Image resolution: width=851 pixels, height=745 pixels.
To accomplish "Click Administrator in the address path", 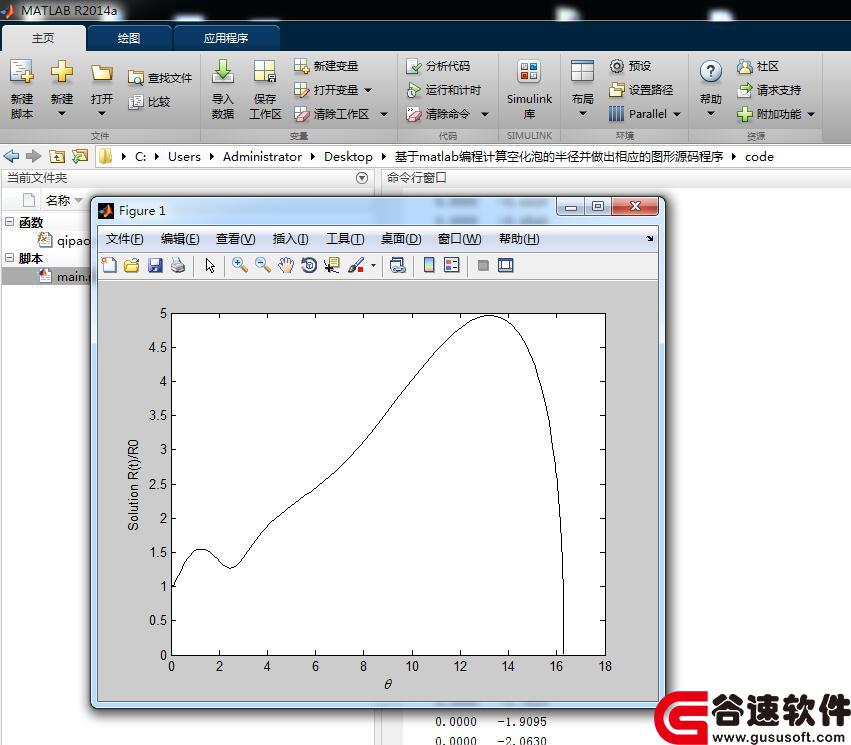I will point(262,157).
